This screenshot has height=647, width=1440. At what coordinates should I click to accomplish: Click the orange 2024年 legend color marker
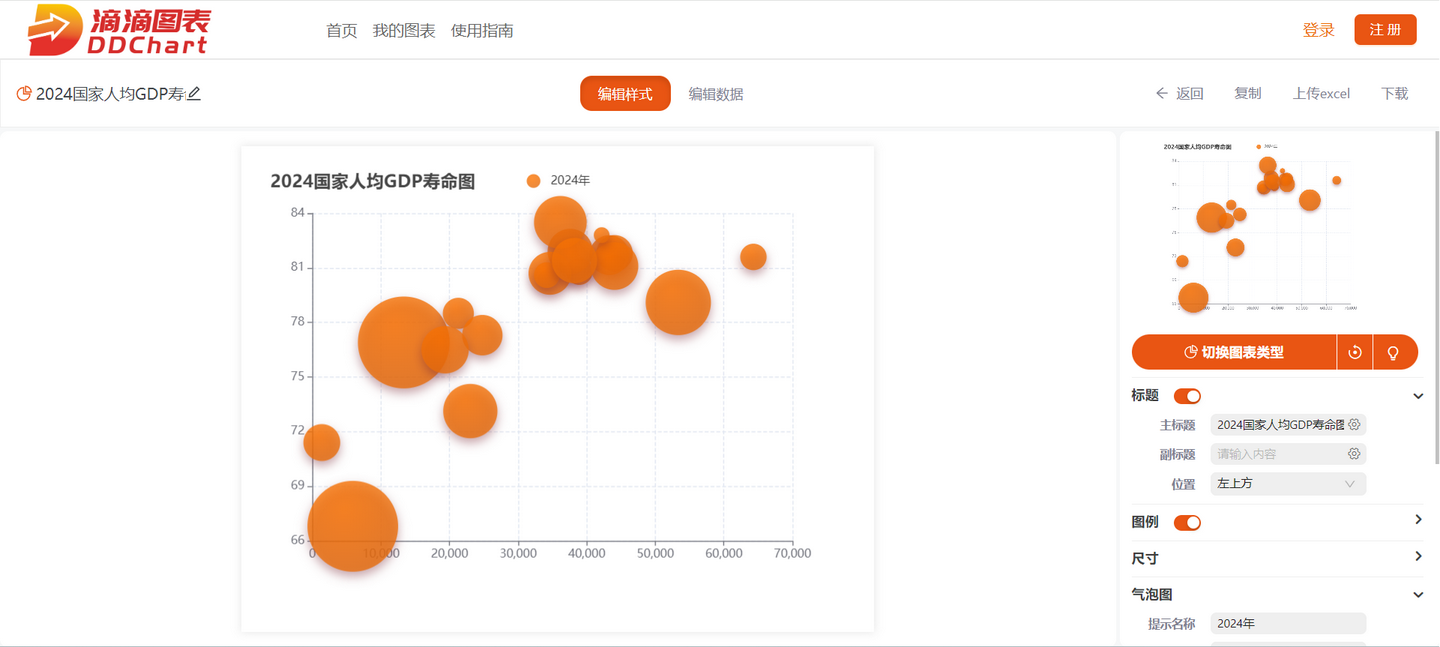534,180
